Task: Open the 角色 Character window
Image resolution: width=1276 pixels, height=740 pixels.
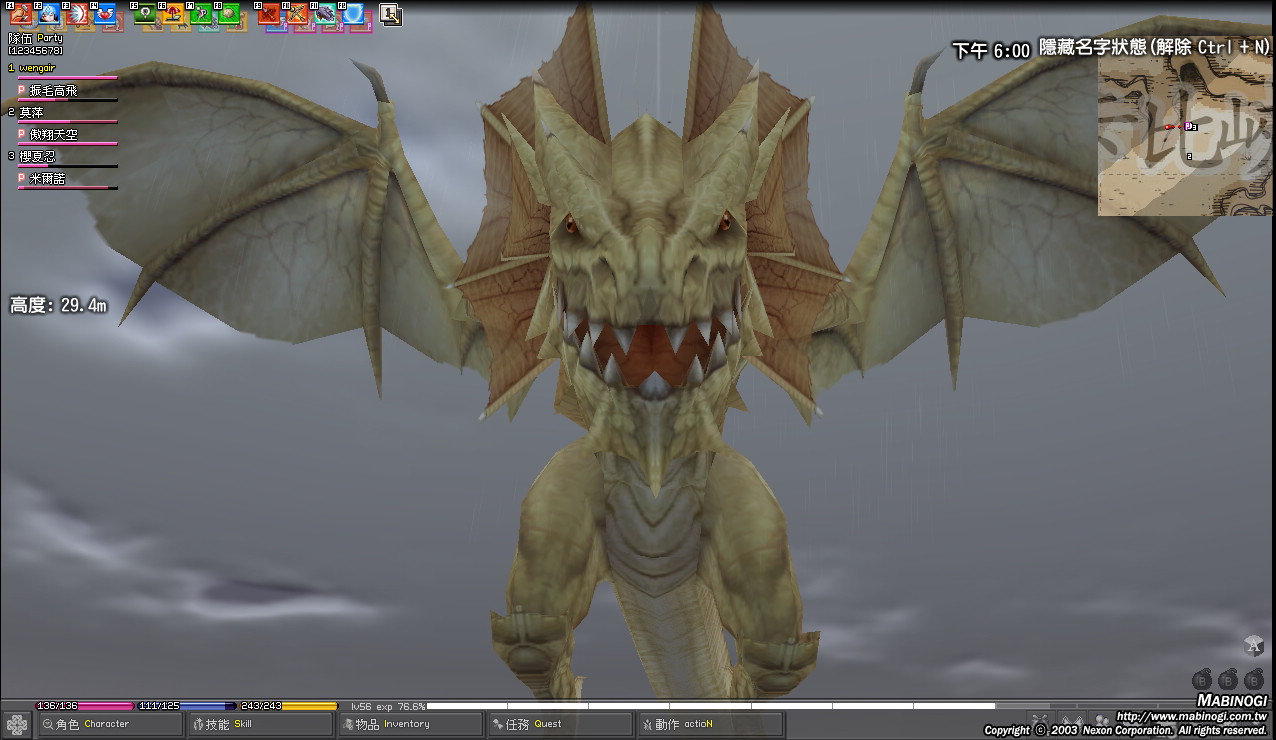Action: 110,724
